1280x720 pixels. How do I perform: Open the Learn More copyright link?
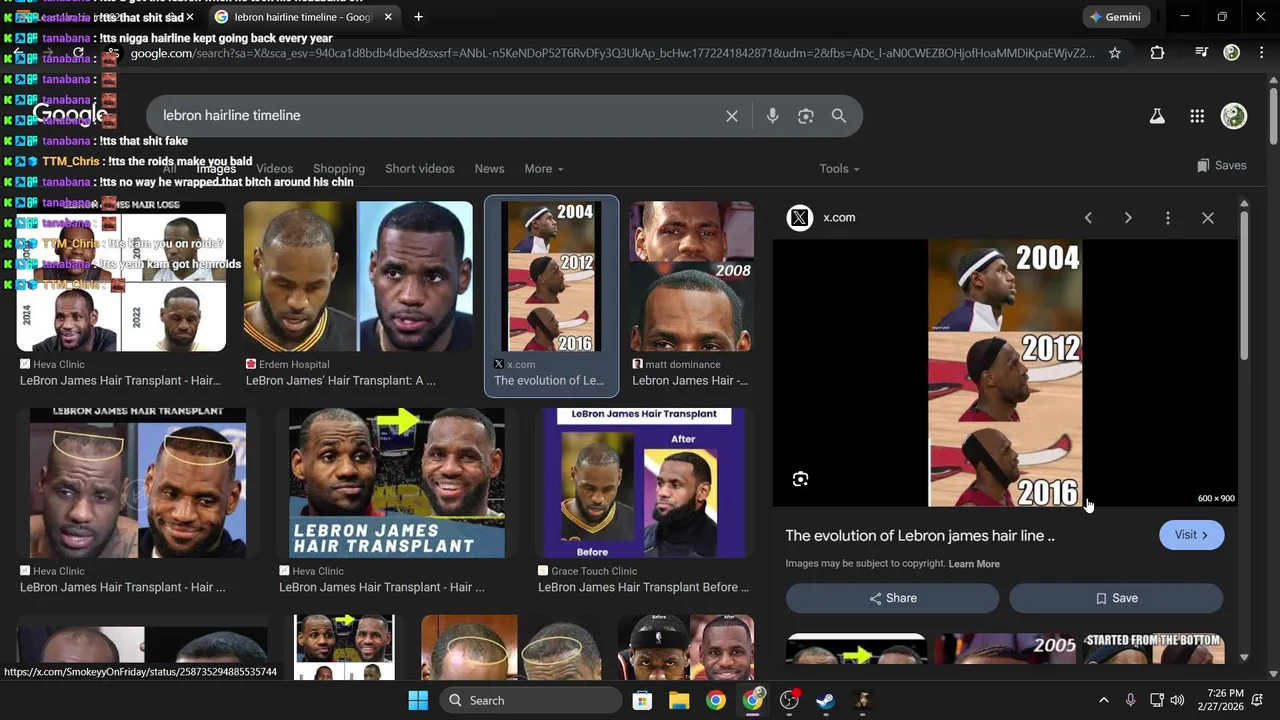tap(974, 564)
